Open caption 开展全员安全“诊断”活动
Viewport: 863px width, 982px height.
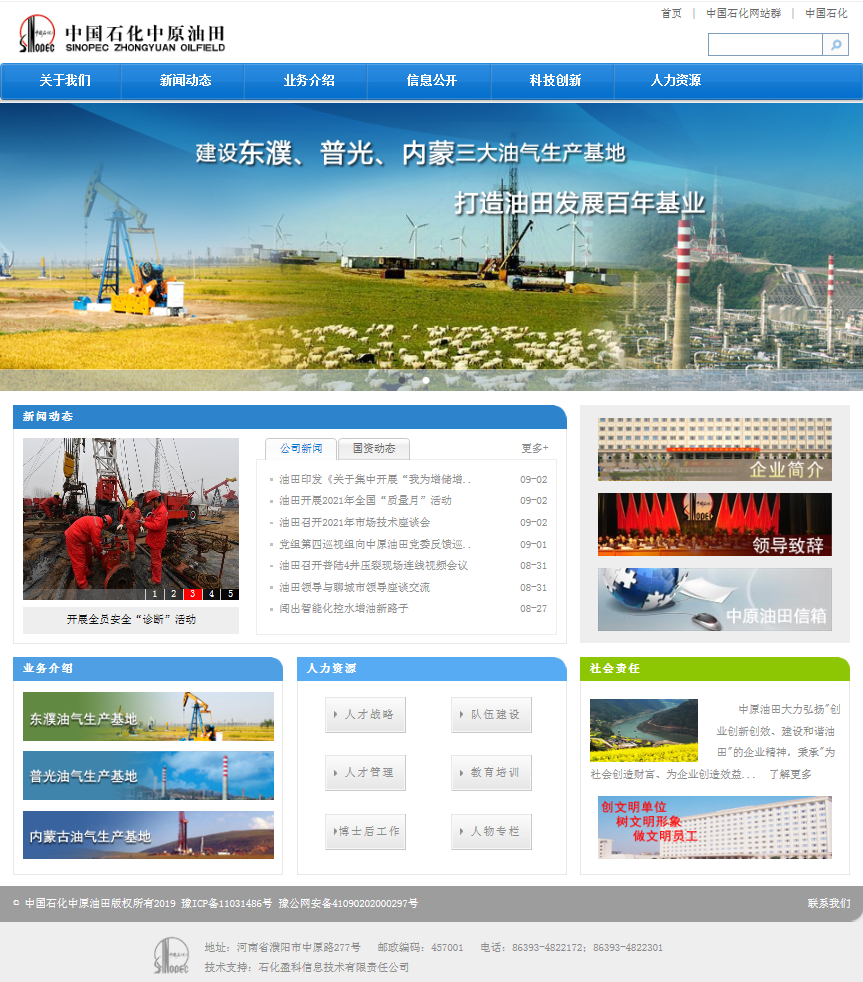131,619
